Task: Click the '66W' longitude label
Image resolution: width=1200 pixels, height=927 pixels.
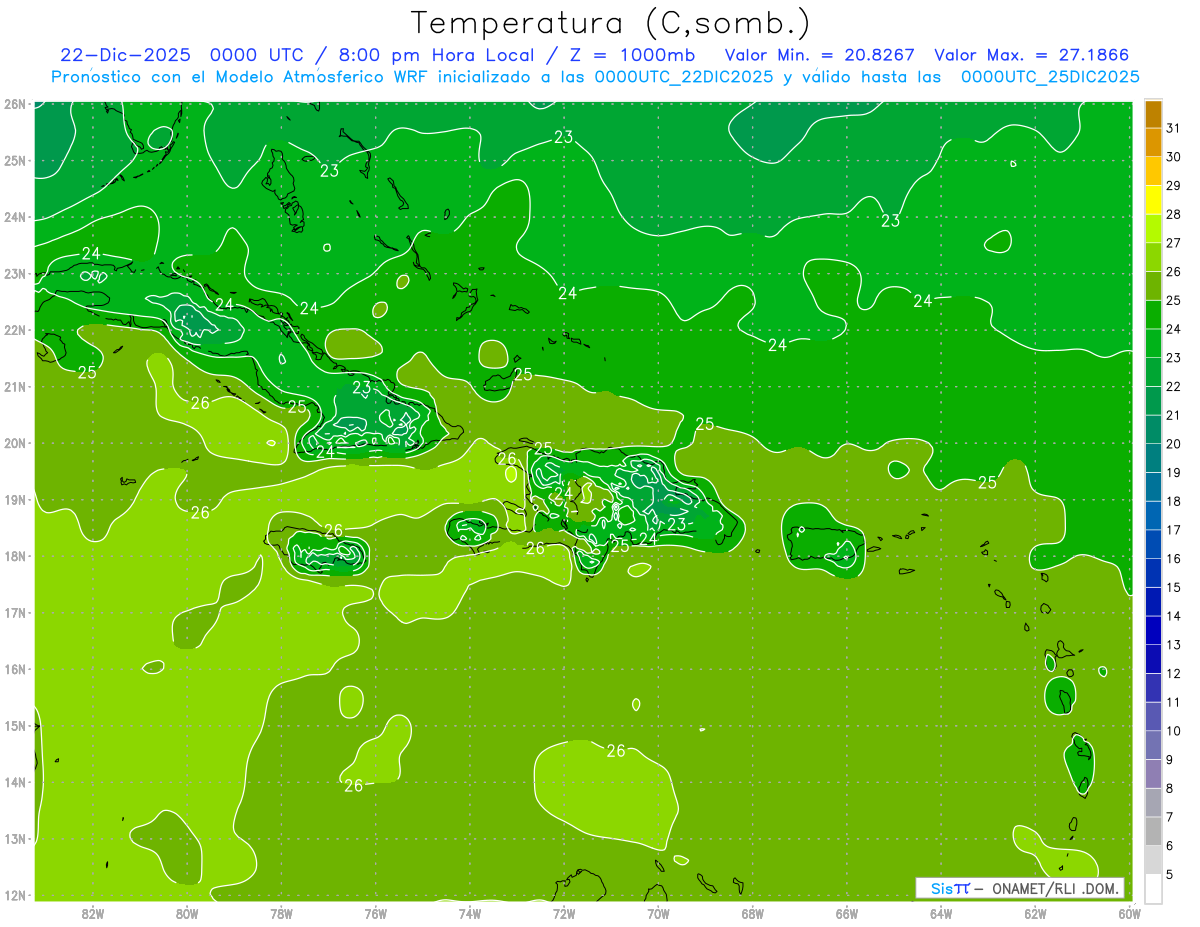Action: [x=847, y=913]
